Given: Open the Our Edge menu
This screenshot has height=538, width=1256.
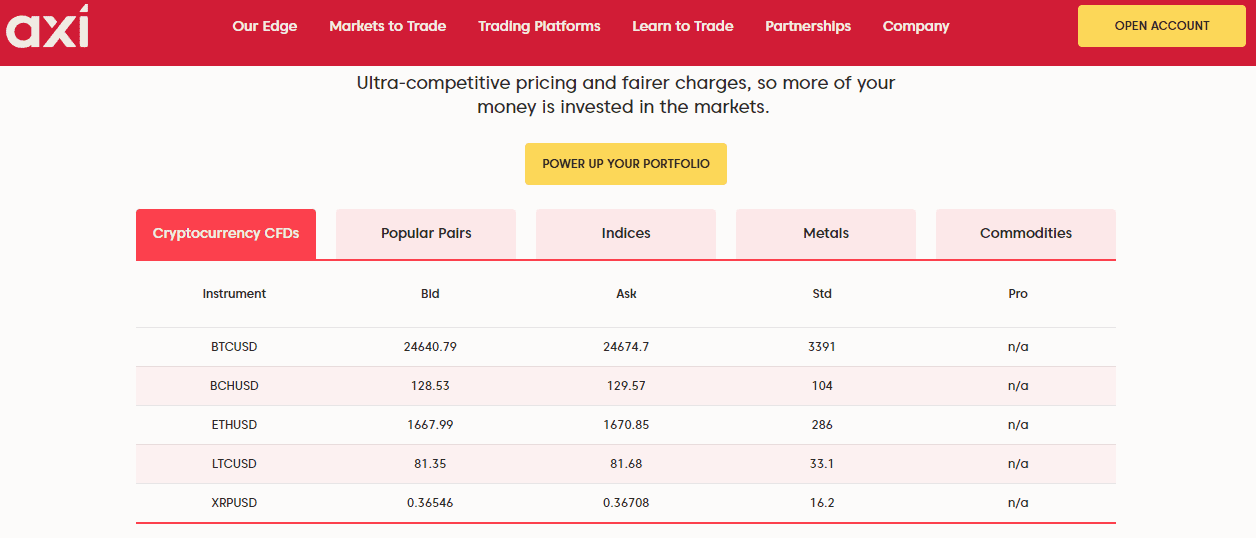Looking at the screenshot, I should click(x=265, y=26).
